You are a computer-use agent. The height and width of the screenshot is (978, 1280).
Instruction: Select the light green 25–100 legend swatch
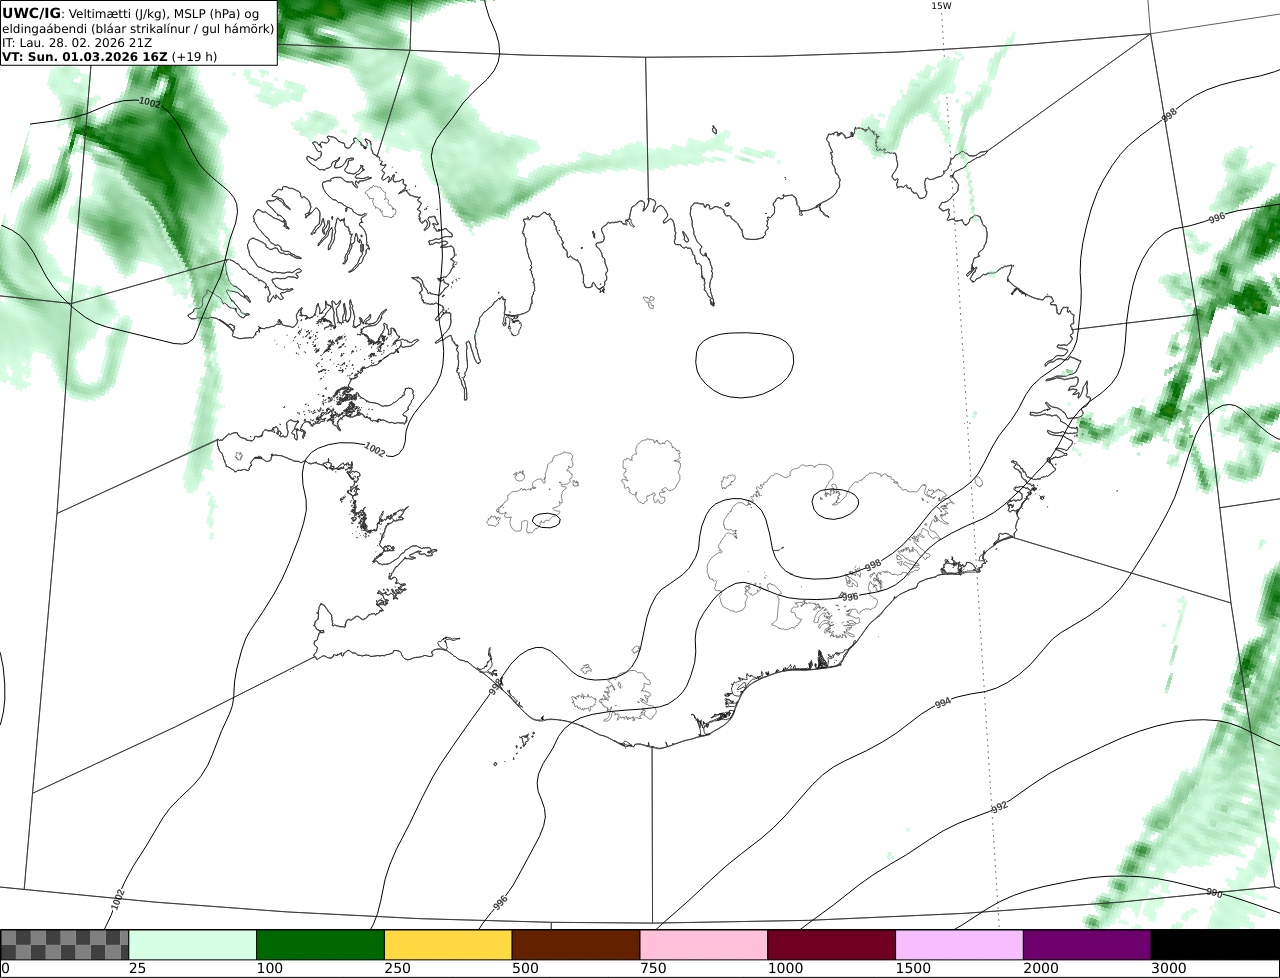(193, 945)
